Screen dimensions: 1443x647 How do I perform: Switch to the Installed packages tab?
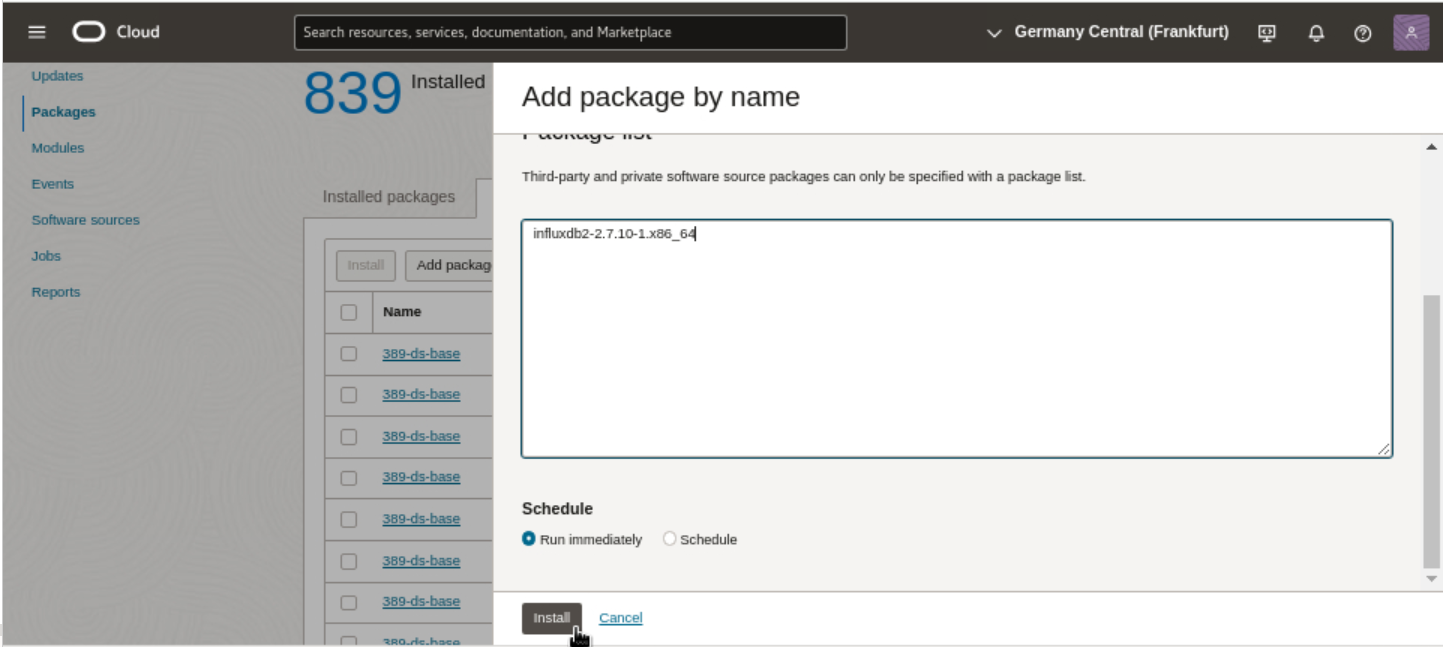[389, 197]
